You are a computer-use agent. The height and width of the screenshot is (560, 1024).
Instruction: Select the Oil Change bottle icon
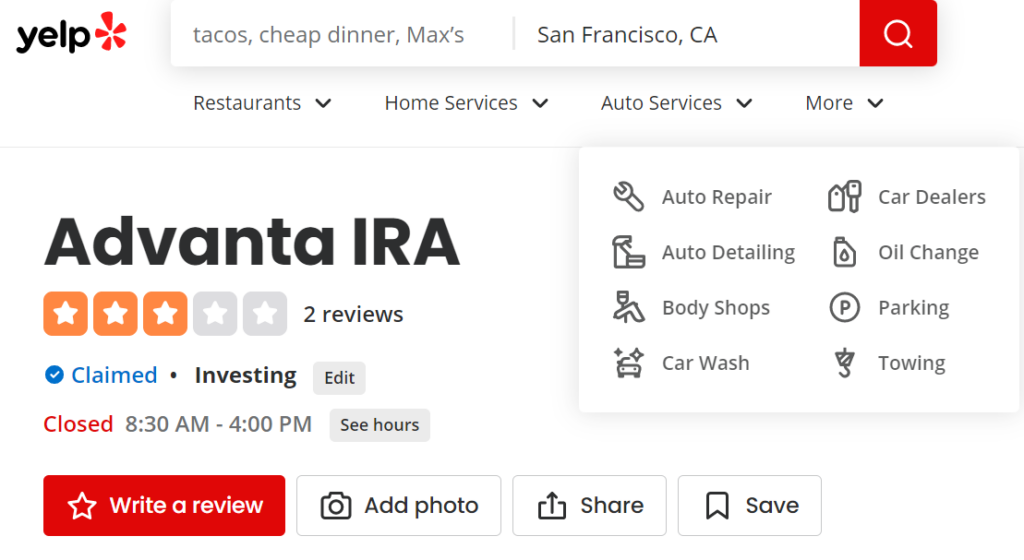pos(844,252)
